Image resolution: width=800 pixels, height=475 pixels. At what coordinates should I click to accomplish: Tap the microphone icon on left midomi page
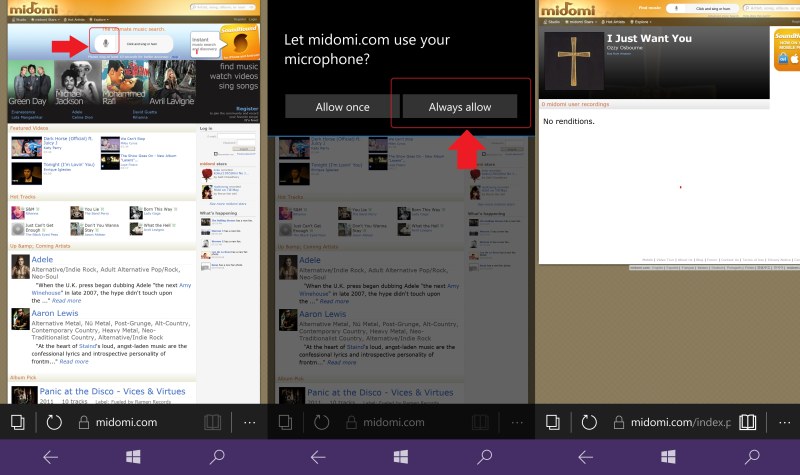click(x=106, y=43)
